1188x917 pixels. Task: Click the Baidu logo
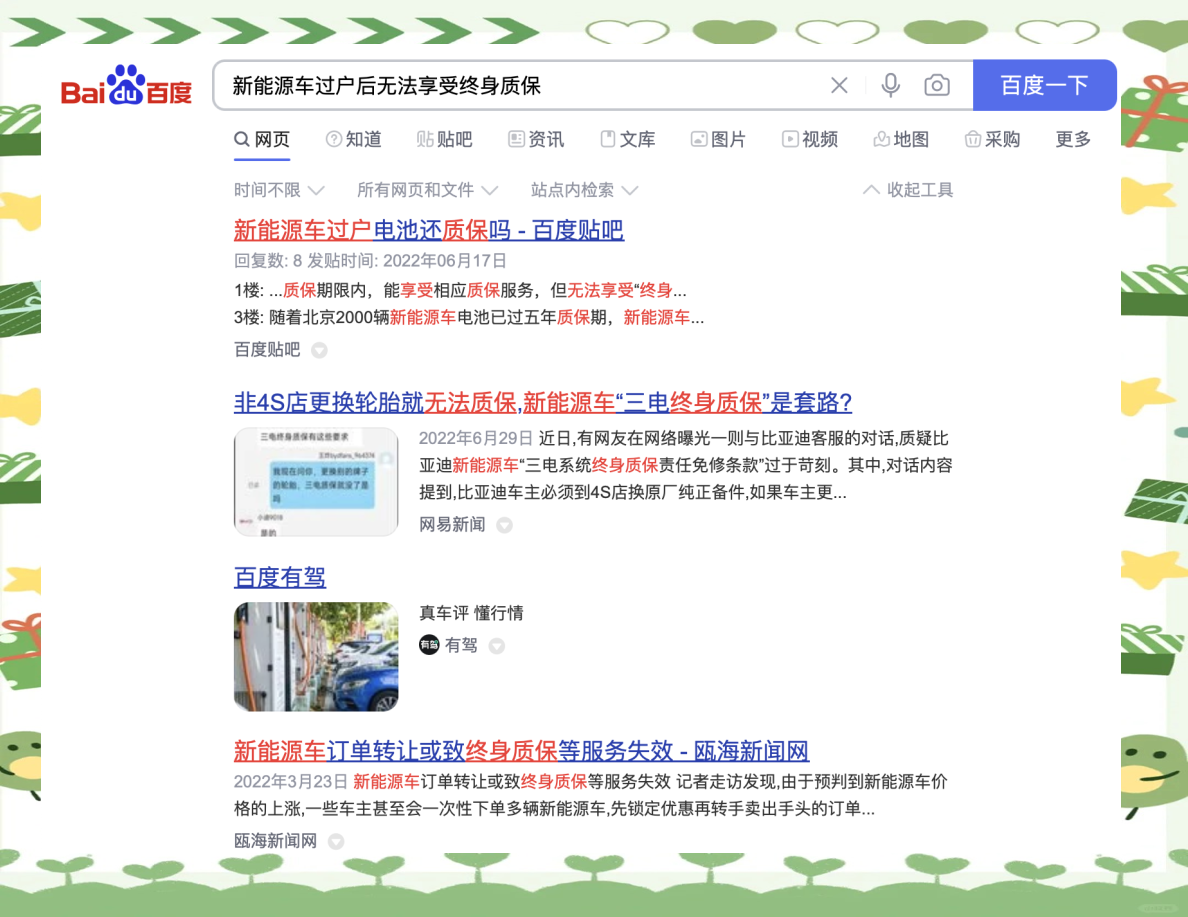click(127, 86)
